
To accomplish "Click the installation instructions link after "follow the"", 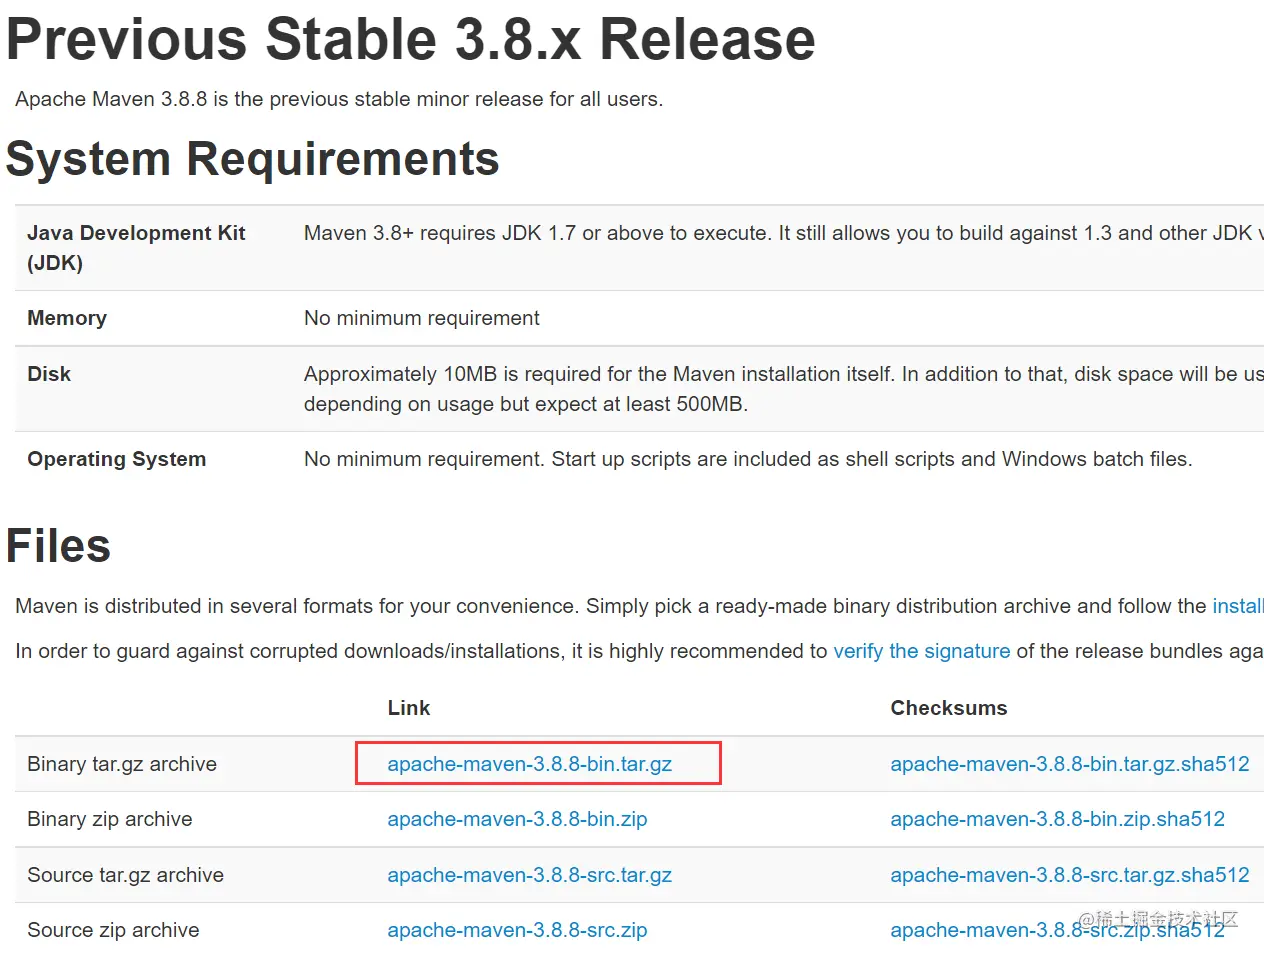I will (1238, 606).
